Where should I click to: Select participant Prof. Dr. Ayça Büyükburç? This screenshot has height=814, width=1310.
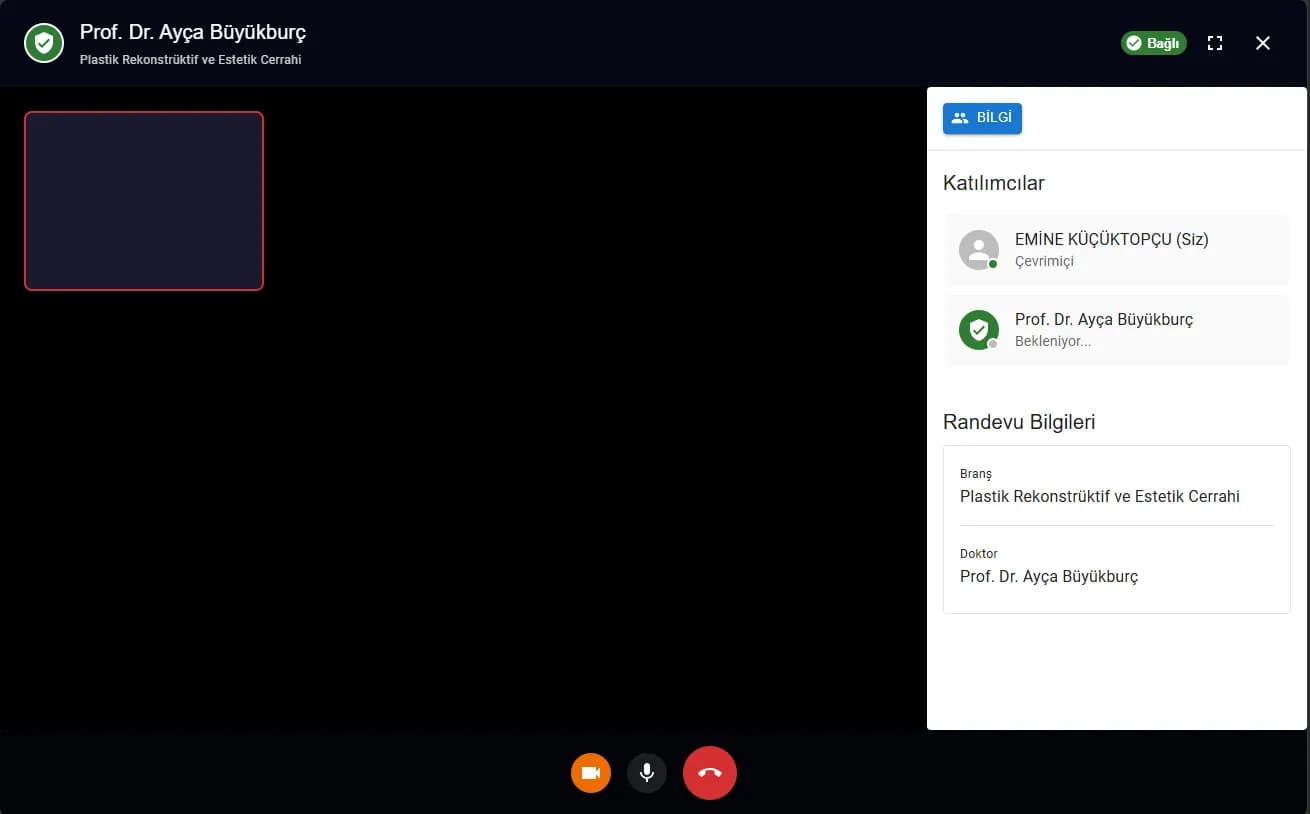pos(1117,330)
